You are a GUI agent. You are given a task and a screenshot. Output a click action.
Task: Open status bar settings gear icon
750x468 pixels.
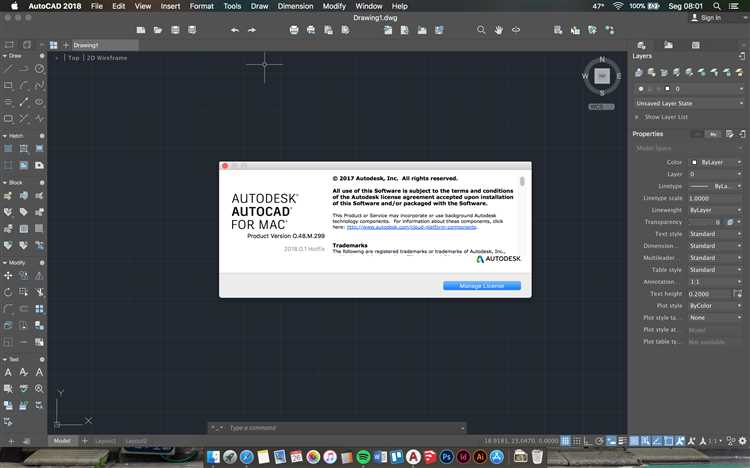pos(742,441)
